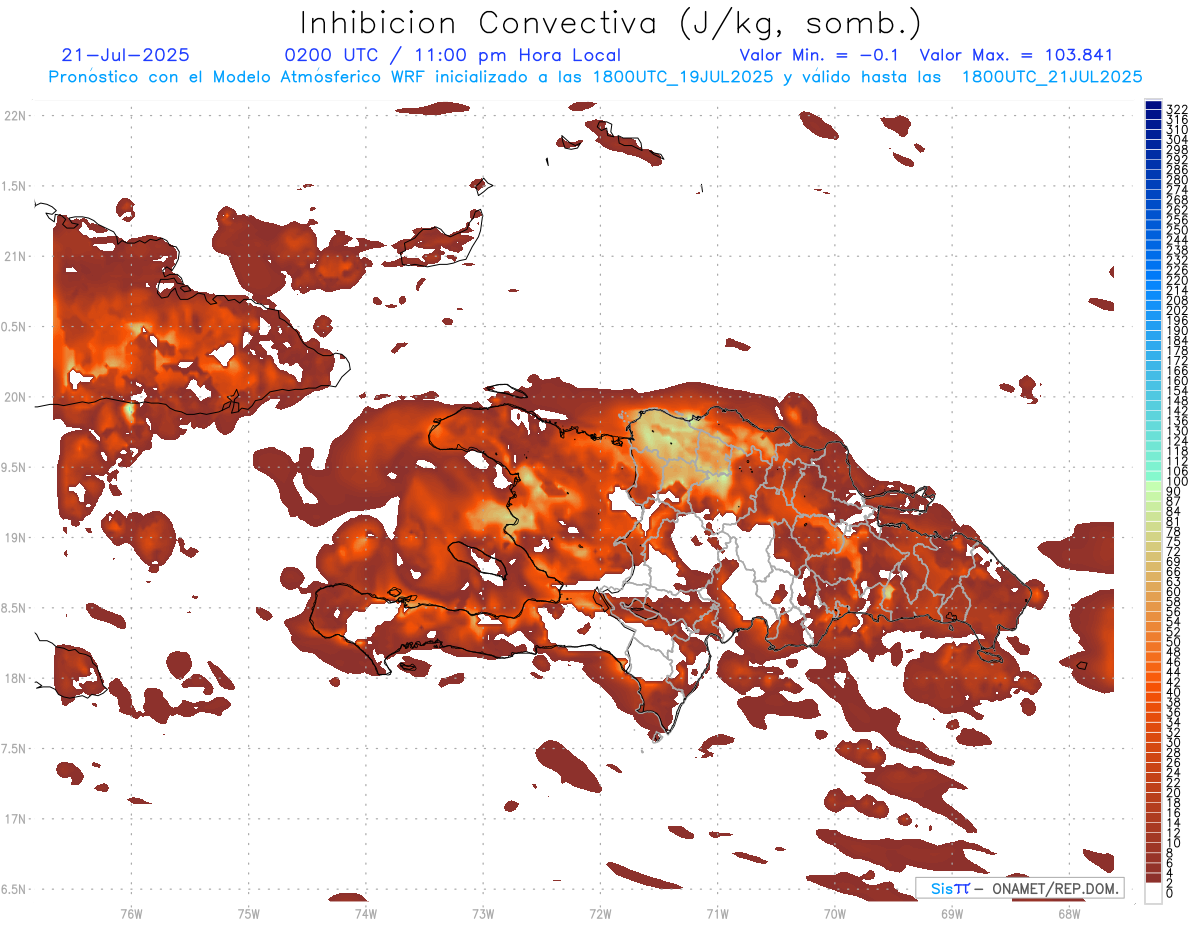This screenshot has width=1200, height=927.
Task: Click the 72W longitude axis label
Action: [x=600, y=913]
